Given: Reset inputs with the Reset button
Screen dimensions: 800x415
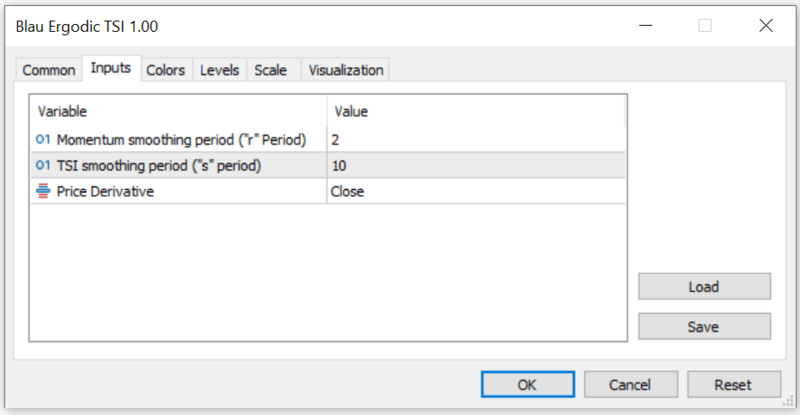Looking at the screenshot, I should pyautogui.click(x=733, y=384).
